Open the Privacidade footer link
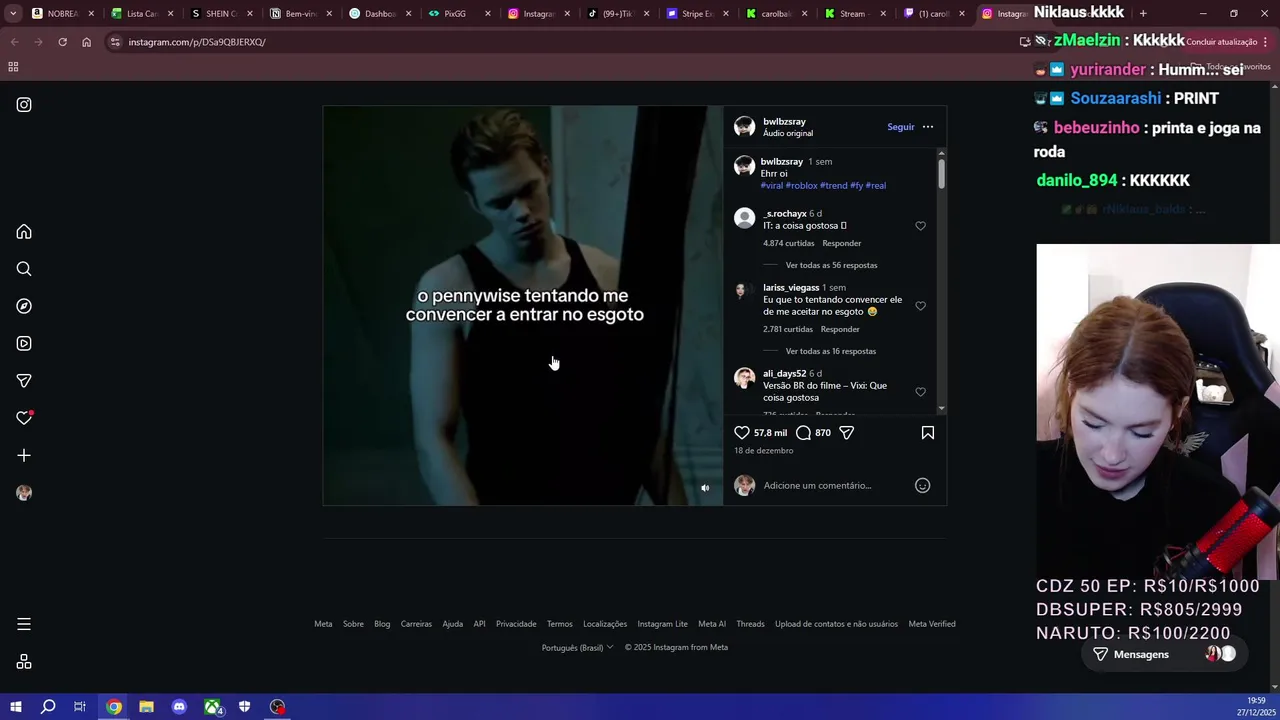 point(516,624)
